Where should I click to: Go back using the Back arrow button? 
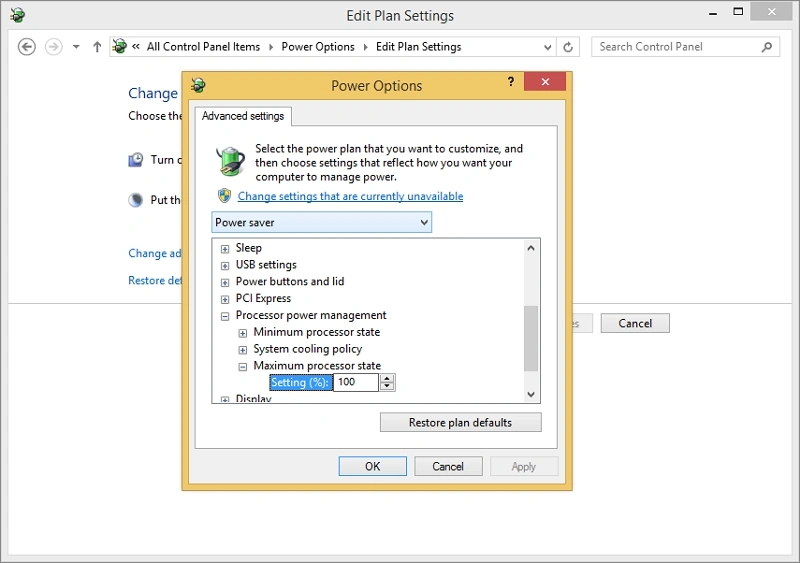[x=27, y=47]
